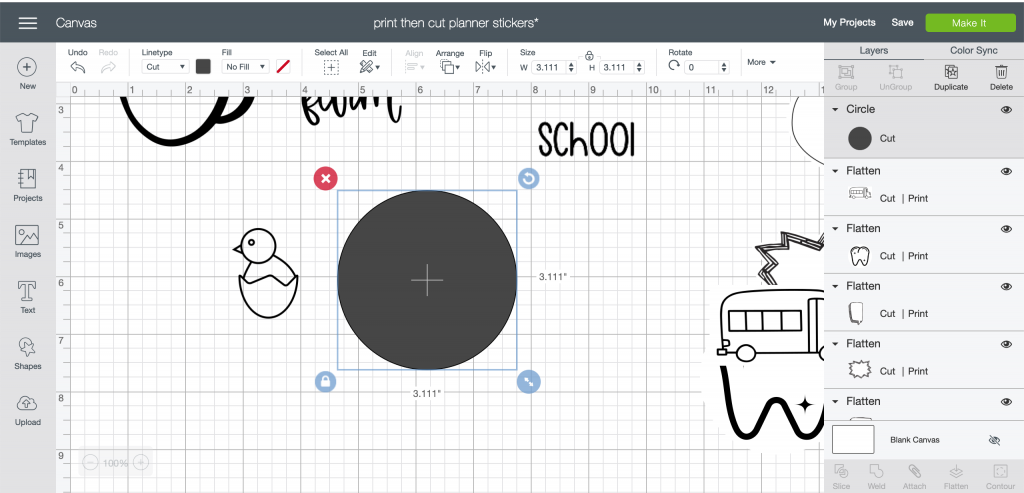Hide the school bus Flatten layer
The width and height of the screenshot is (1024, 493).
point(1006,171)
